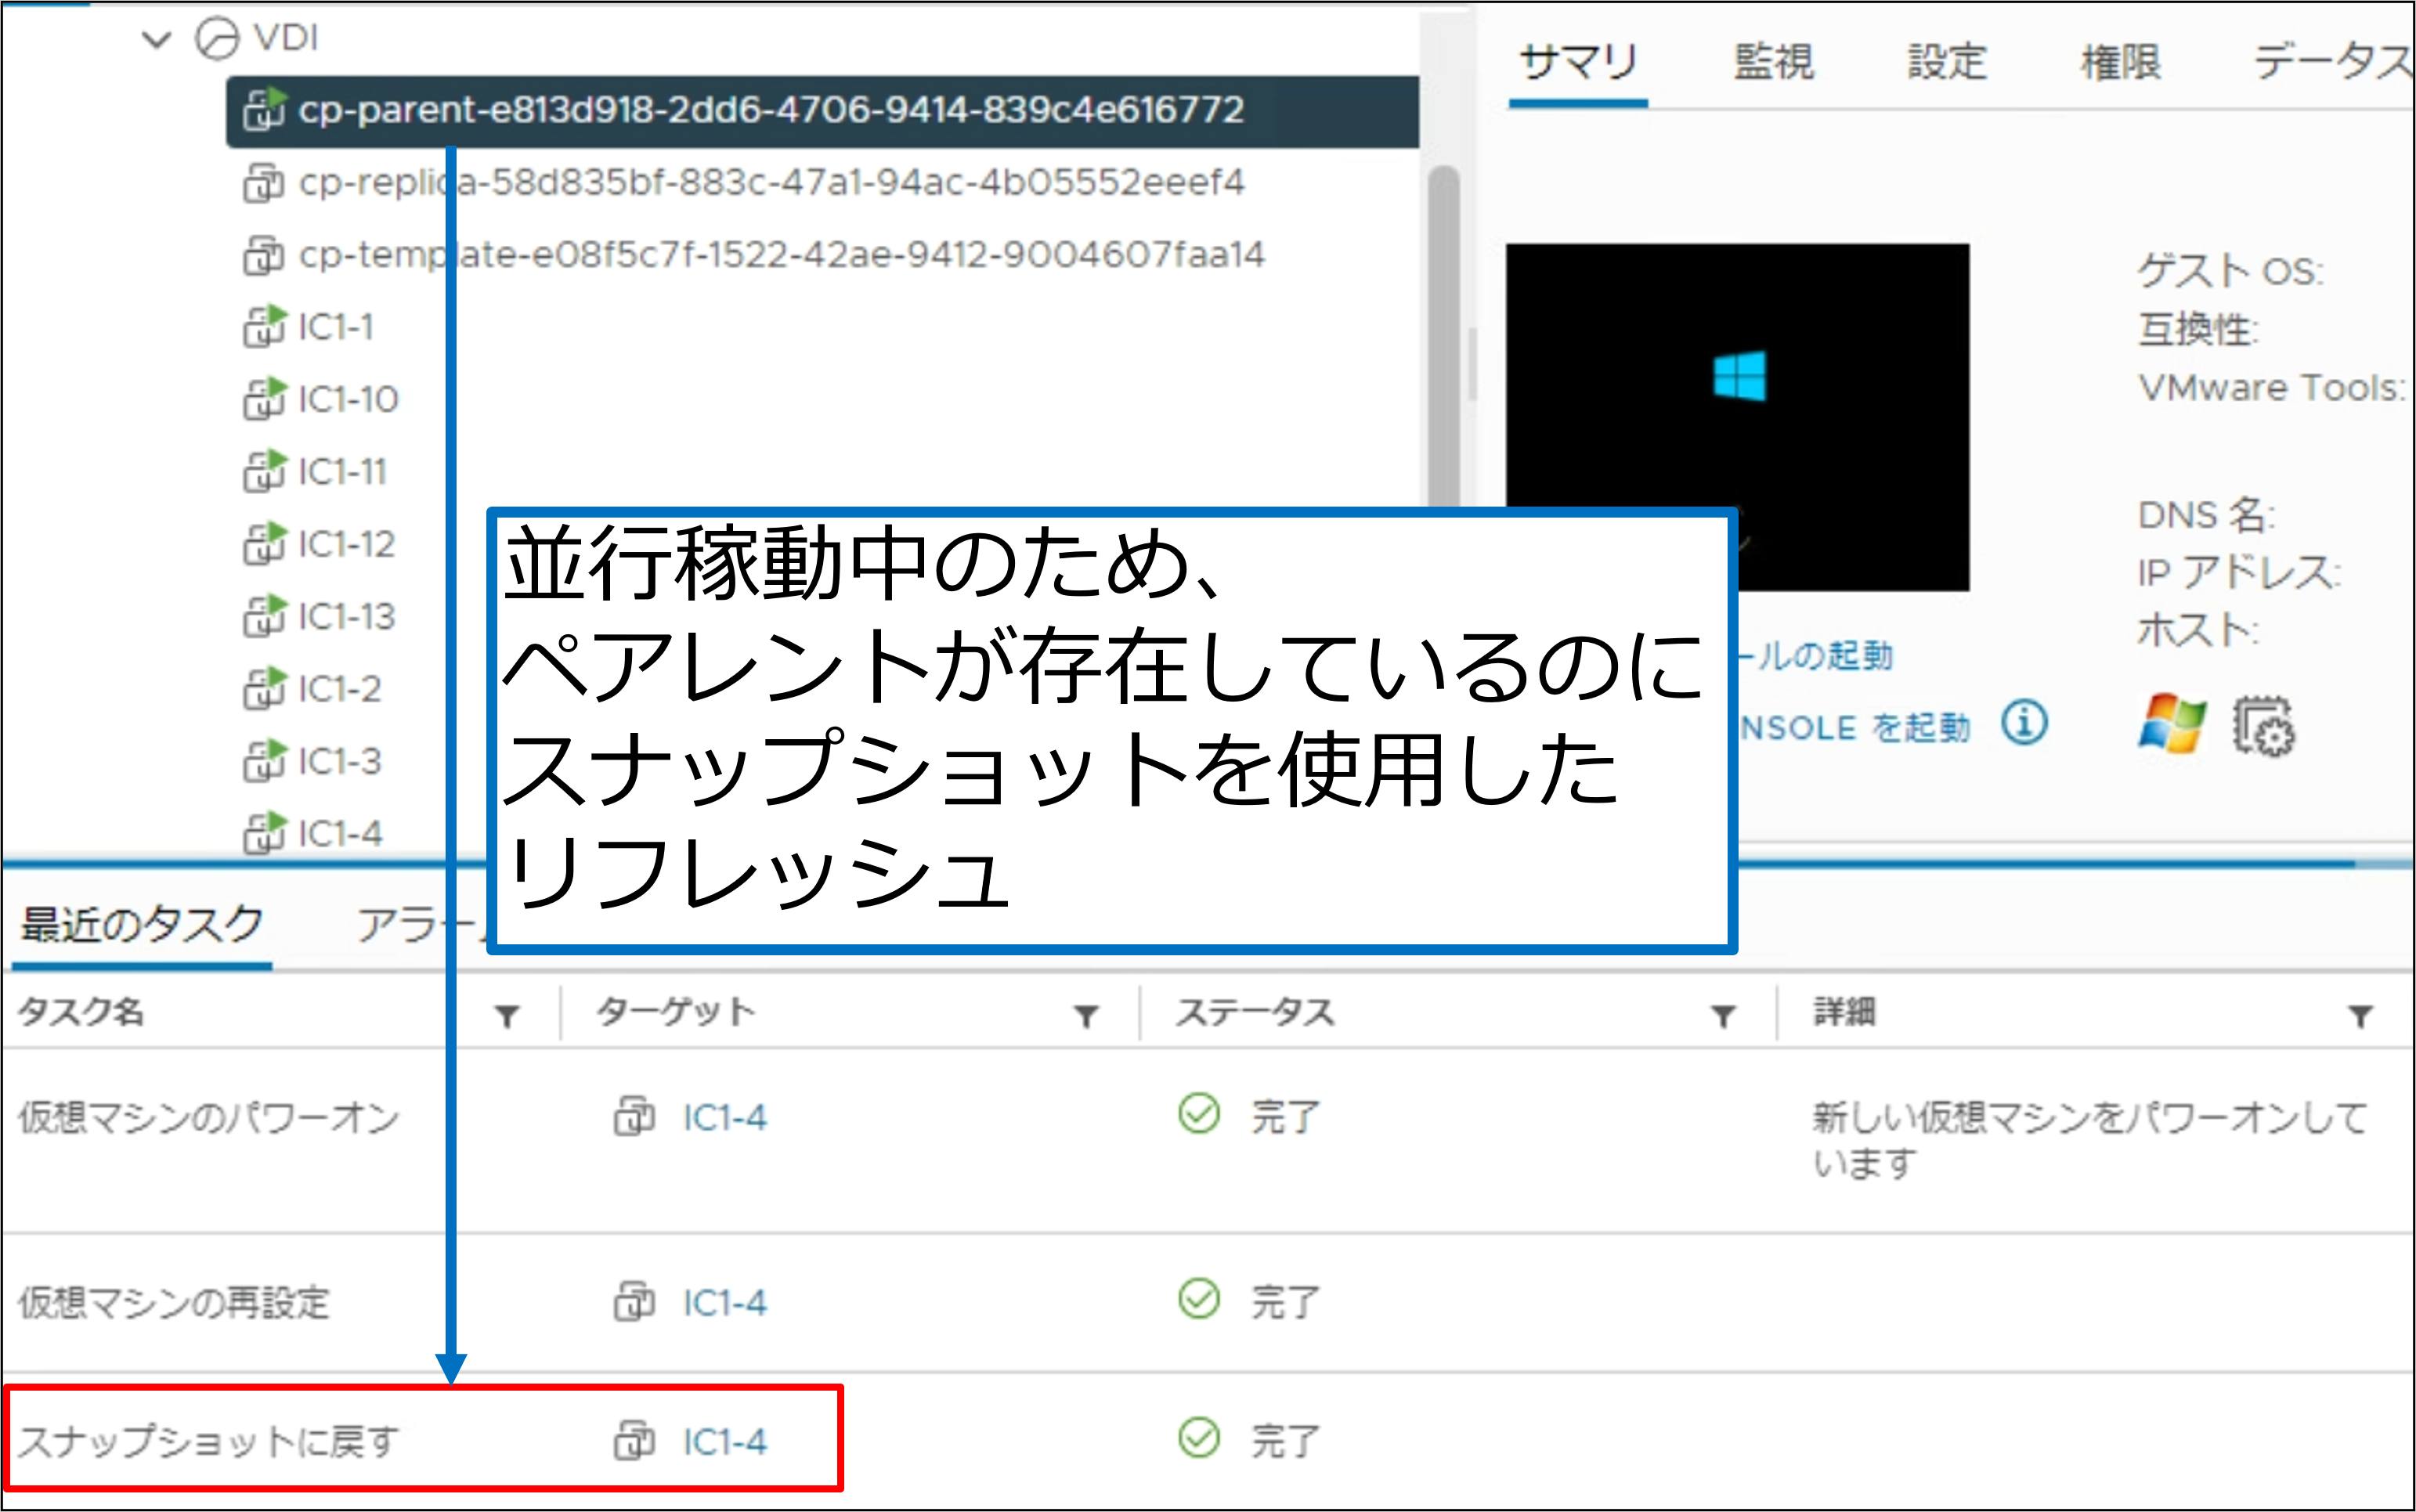Open the 設定 tab
The image size is (2416, 1512).
[1946, 63]
